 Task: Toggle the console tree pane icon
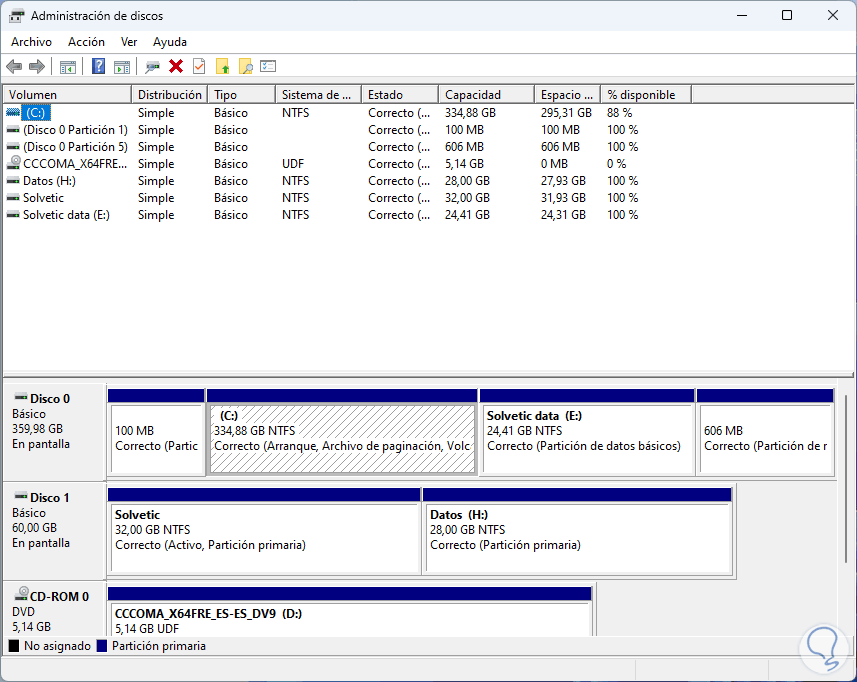[68, 66]
